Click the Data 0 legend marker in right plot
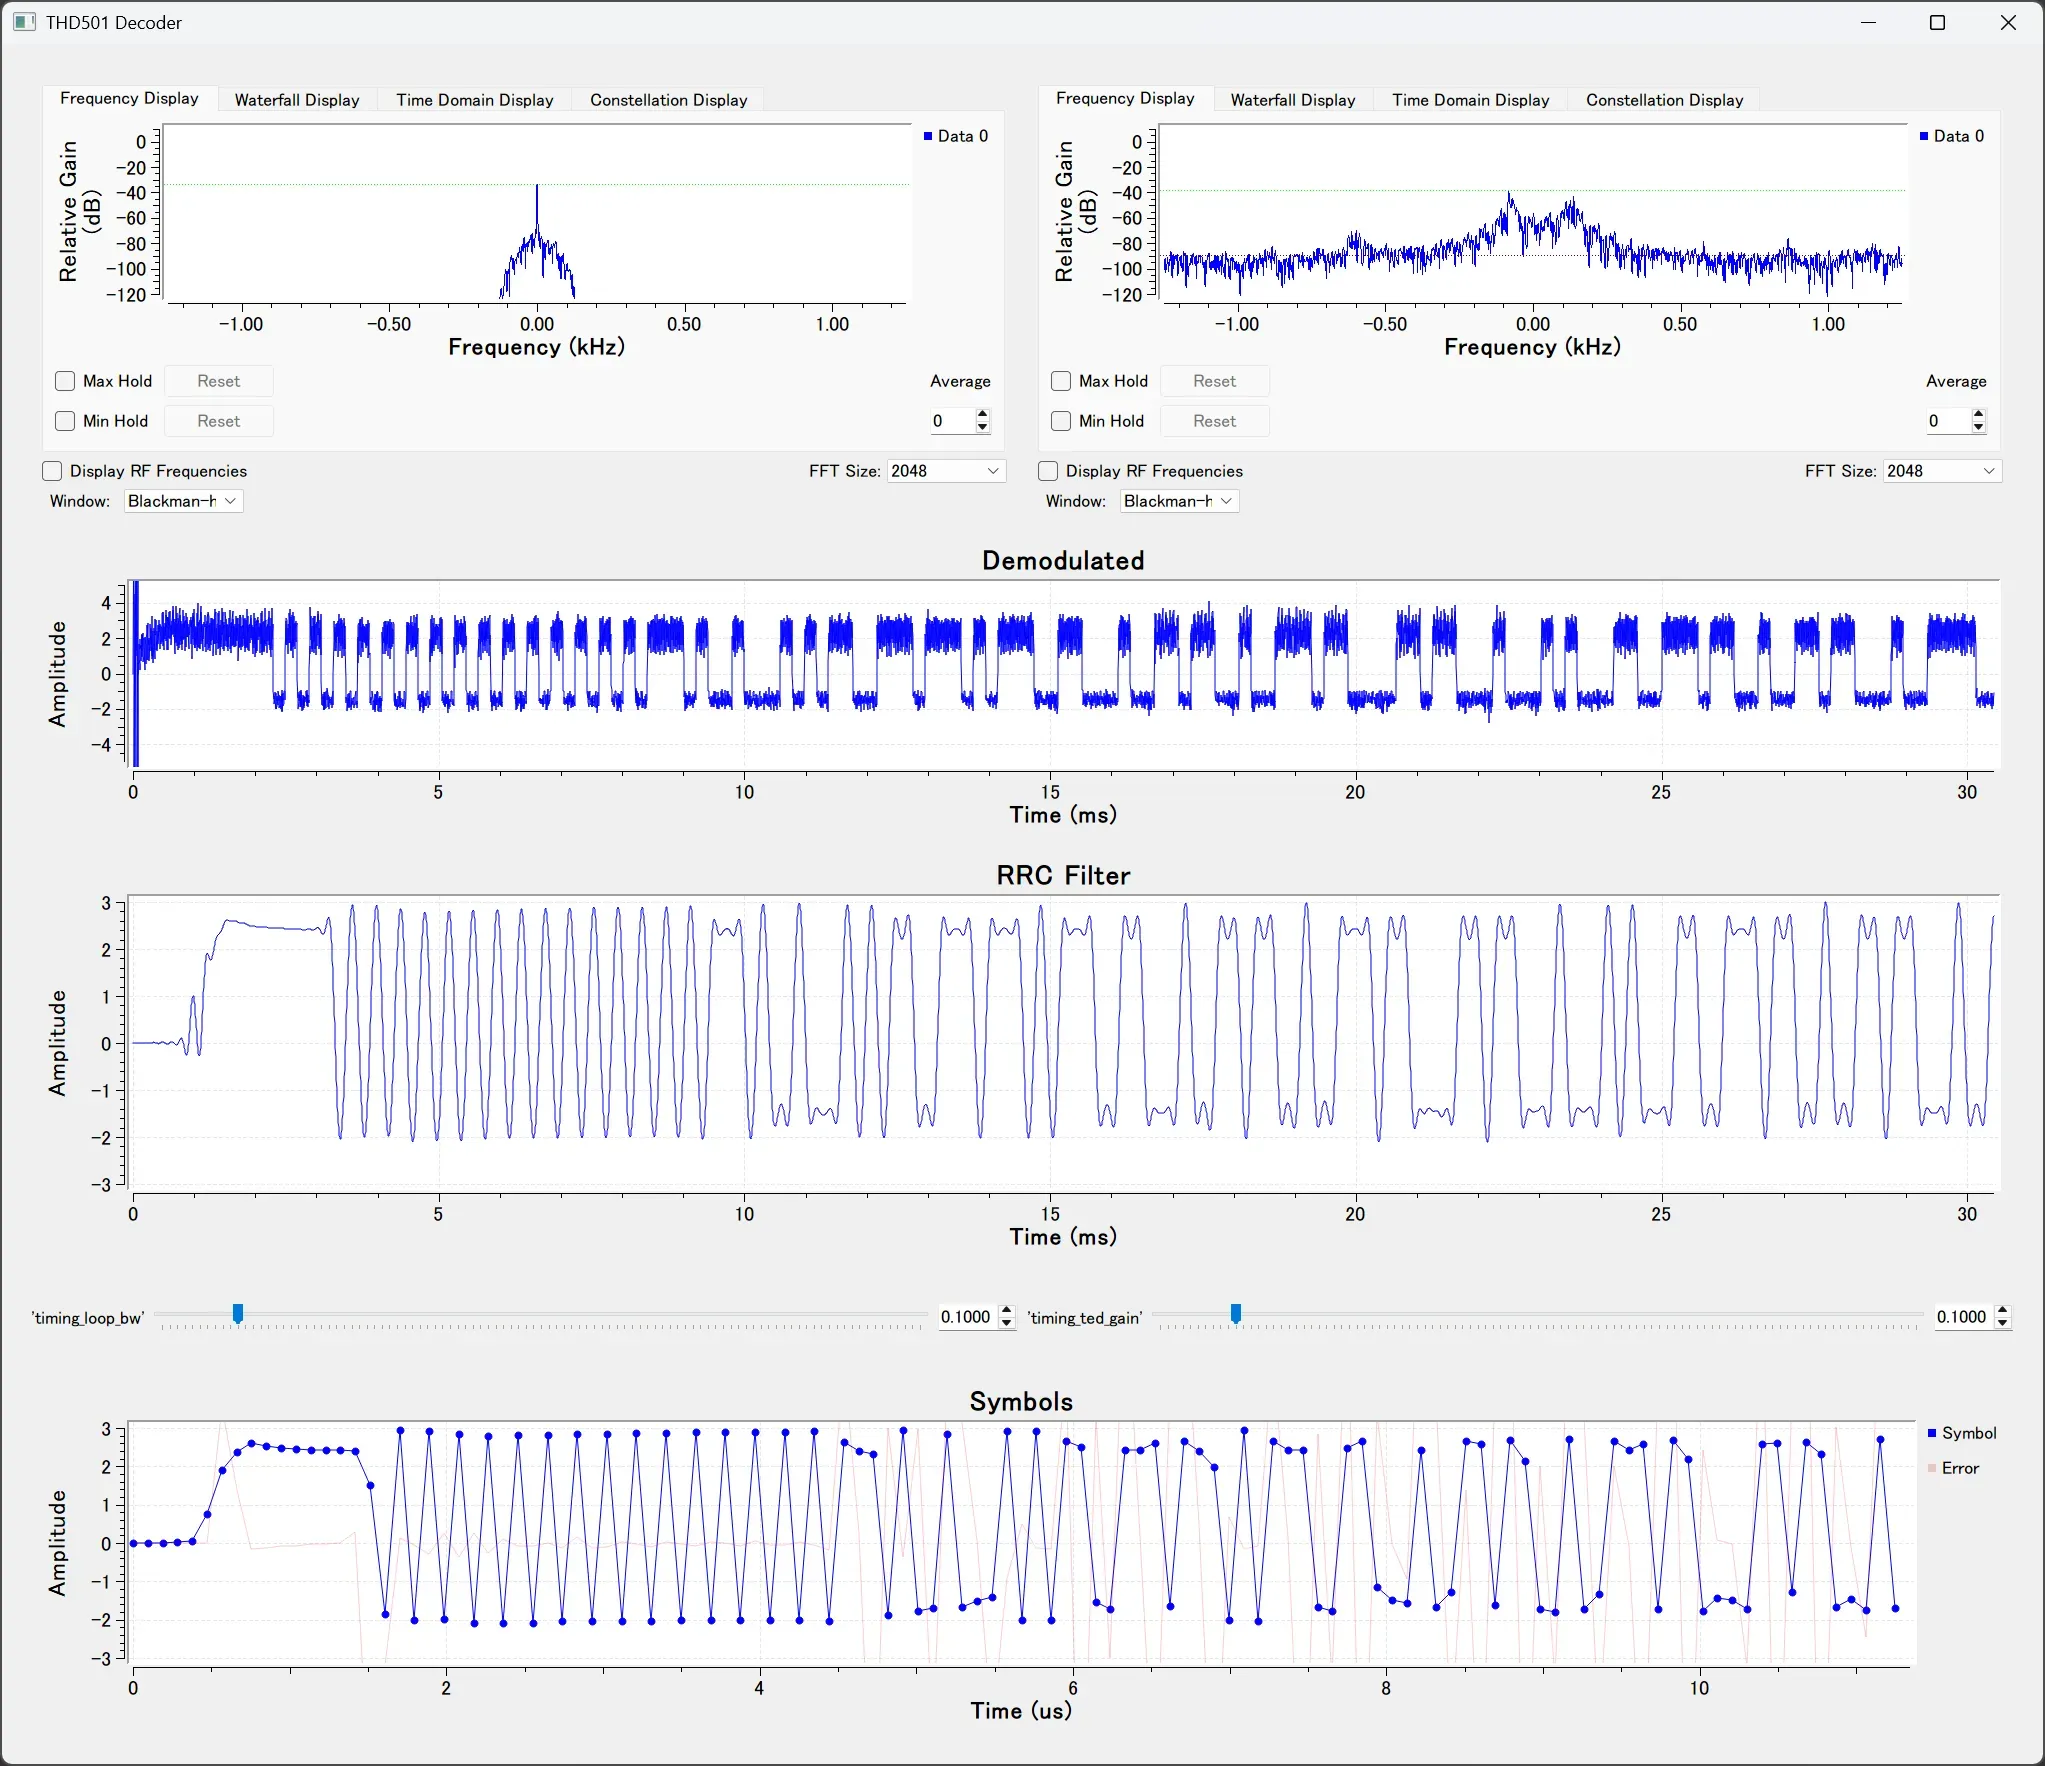The width and height of the screenshot is (2045, 1766). (x=1924, y=136)
